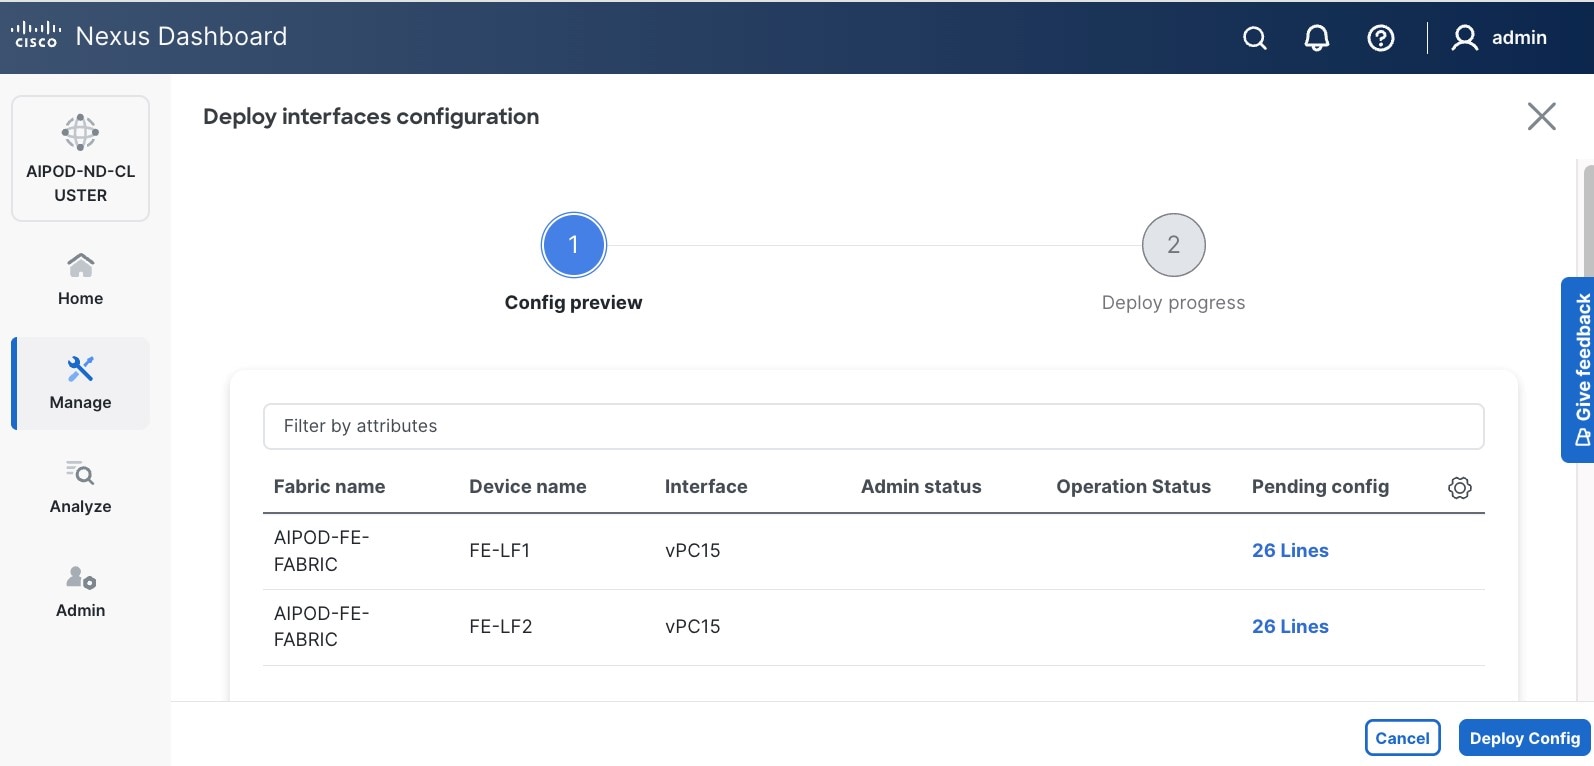This screenshot has width=1594, height=766.
Task: Open the Give feedback side tab
Action: point(1578,370)
